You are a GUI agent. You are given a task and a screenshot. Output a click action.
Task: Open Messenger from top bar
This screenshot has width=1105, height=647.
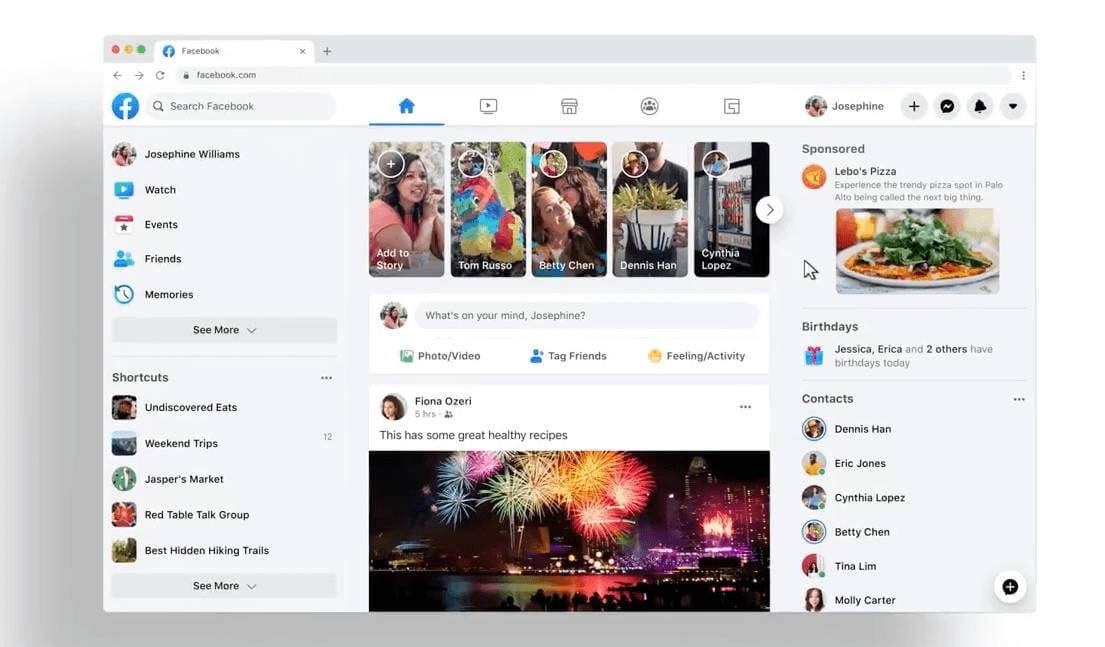[946, 106]
